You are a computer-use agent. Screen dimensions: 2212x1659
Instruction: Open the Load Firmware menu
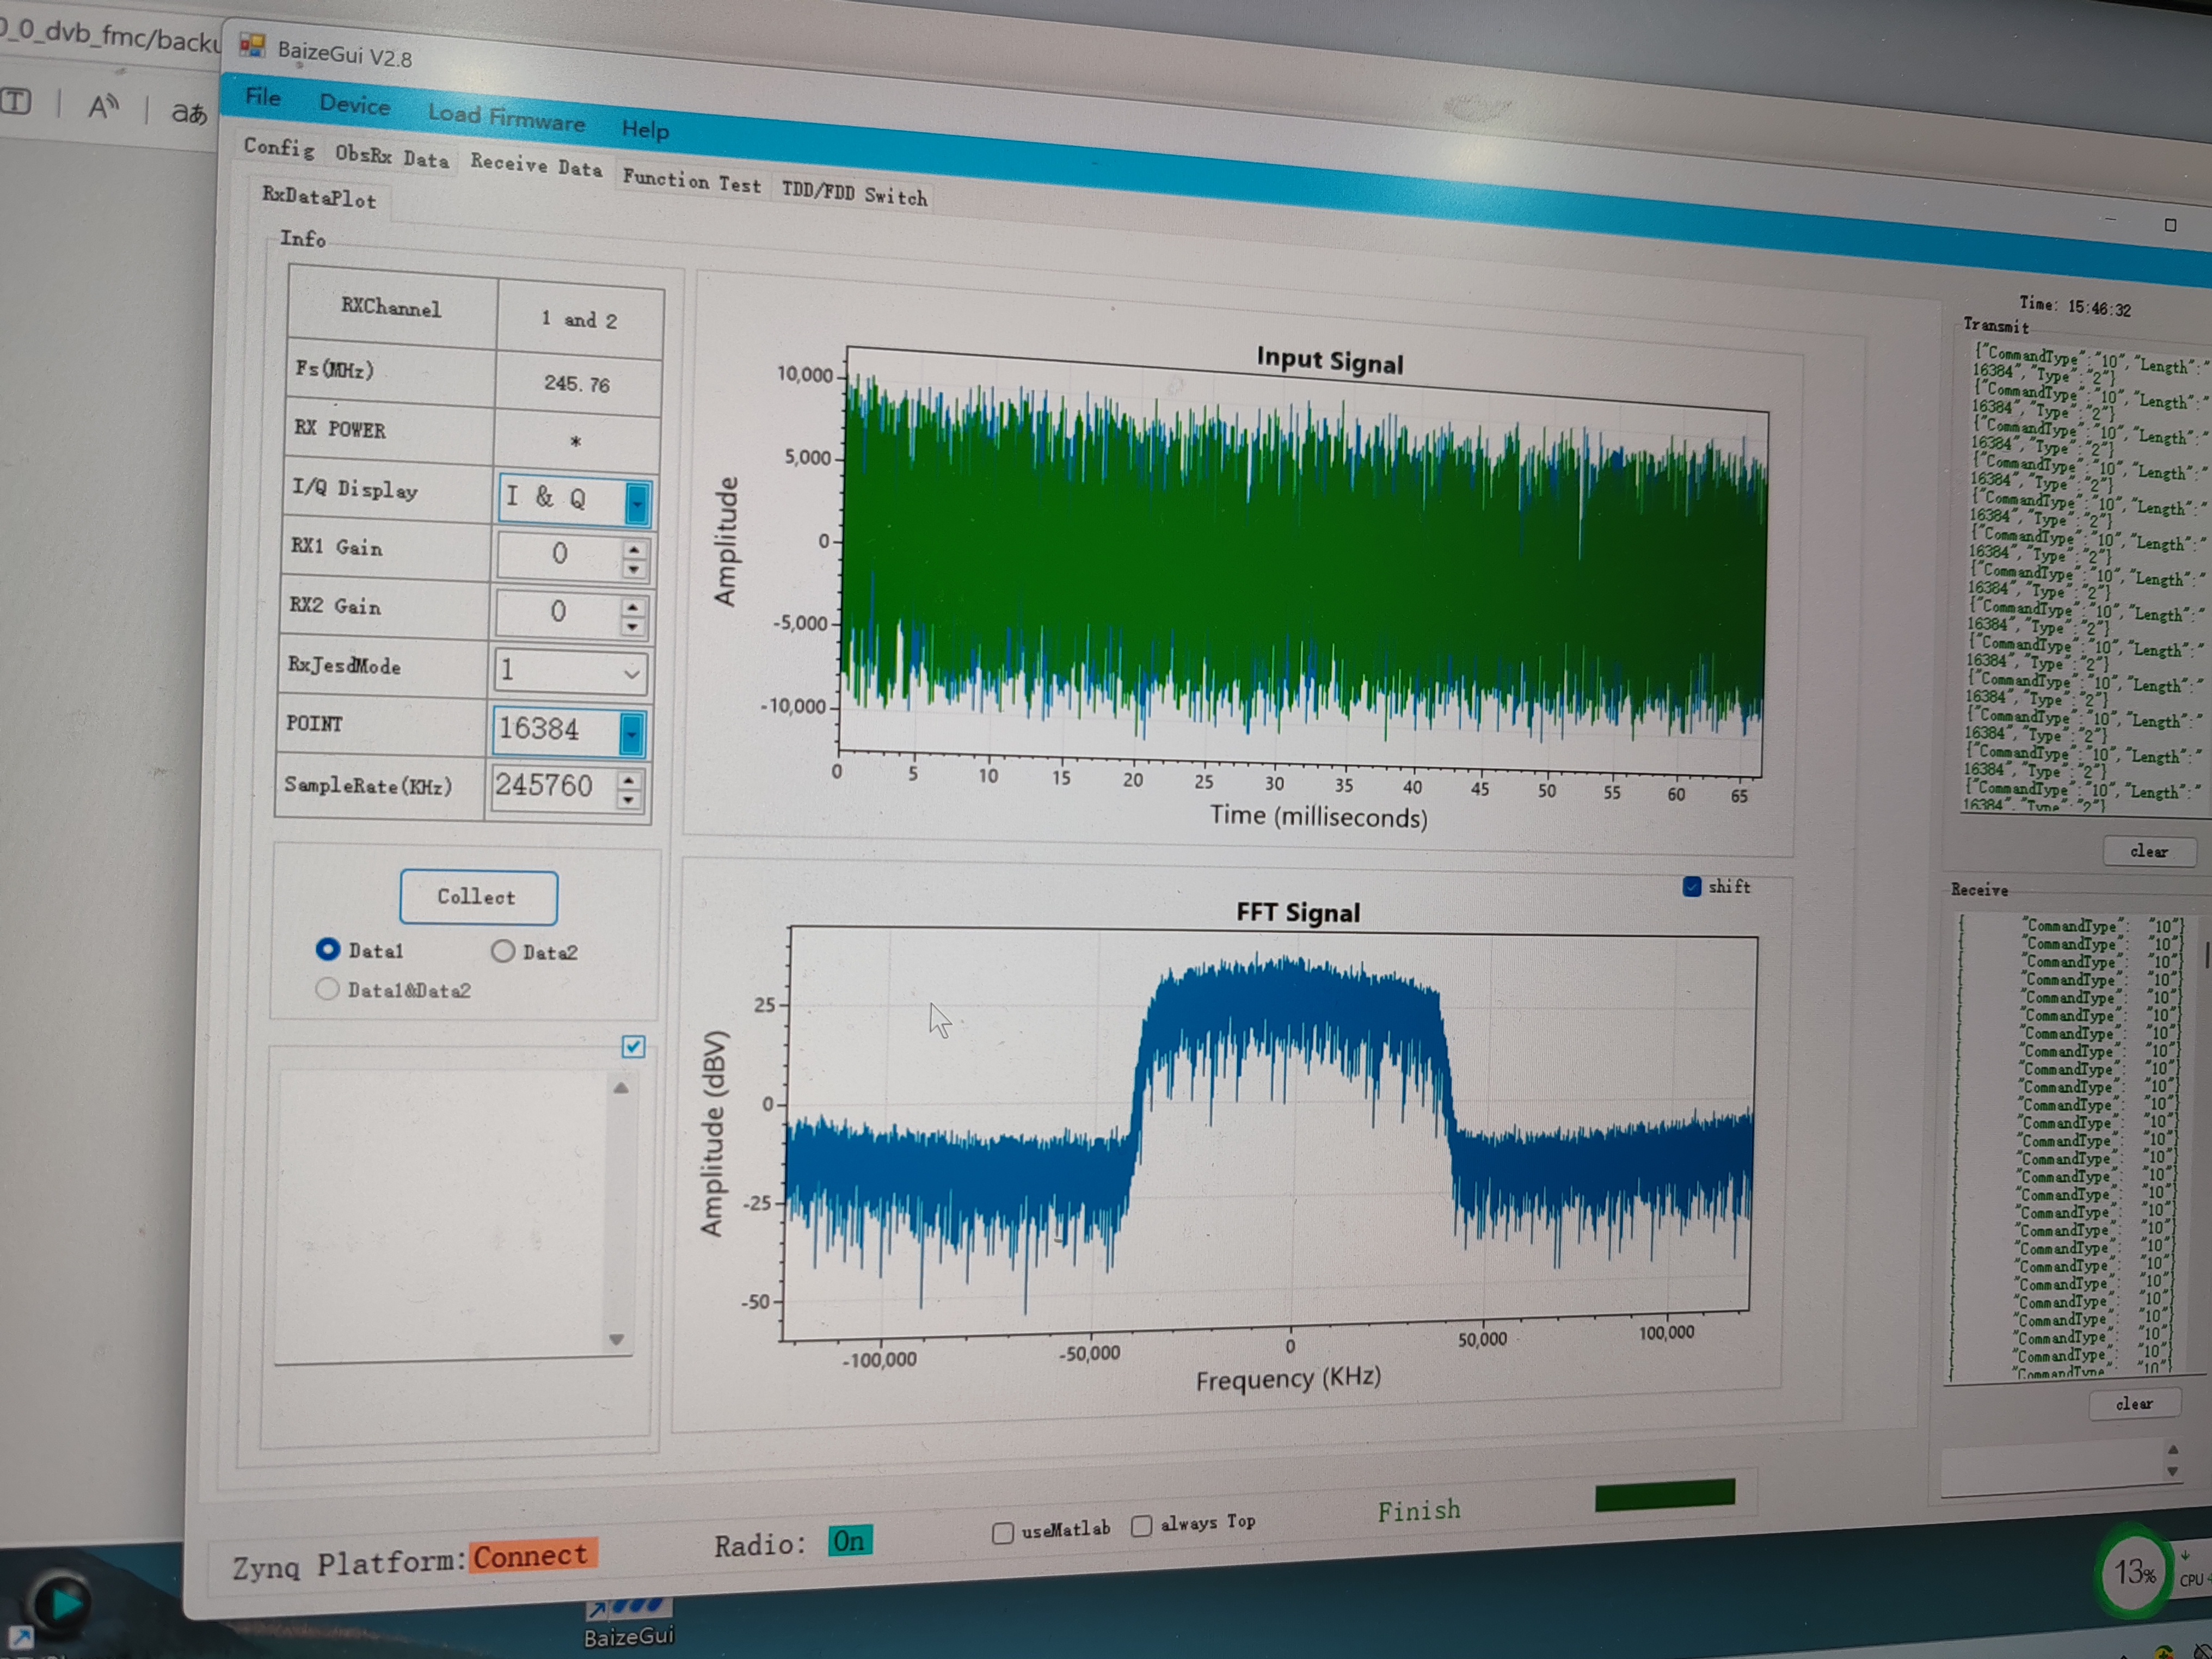click(x=507, y=117)
